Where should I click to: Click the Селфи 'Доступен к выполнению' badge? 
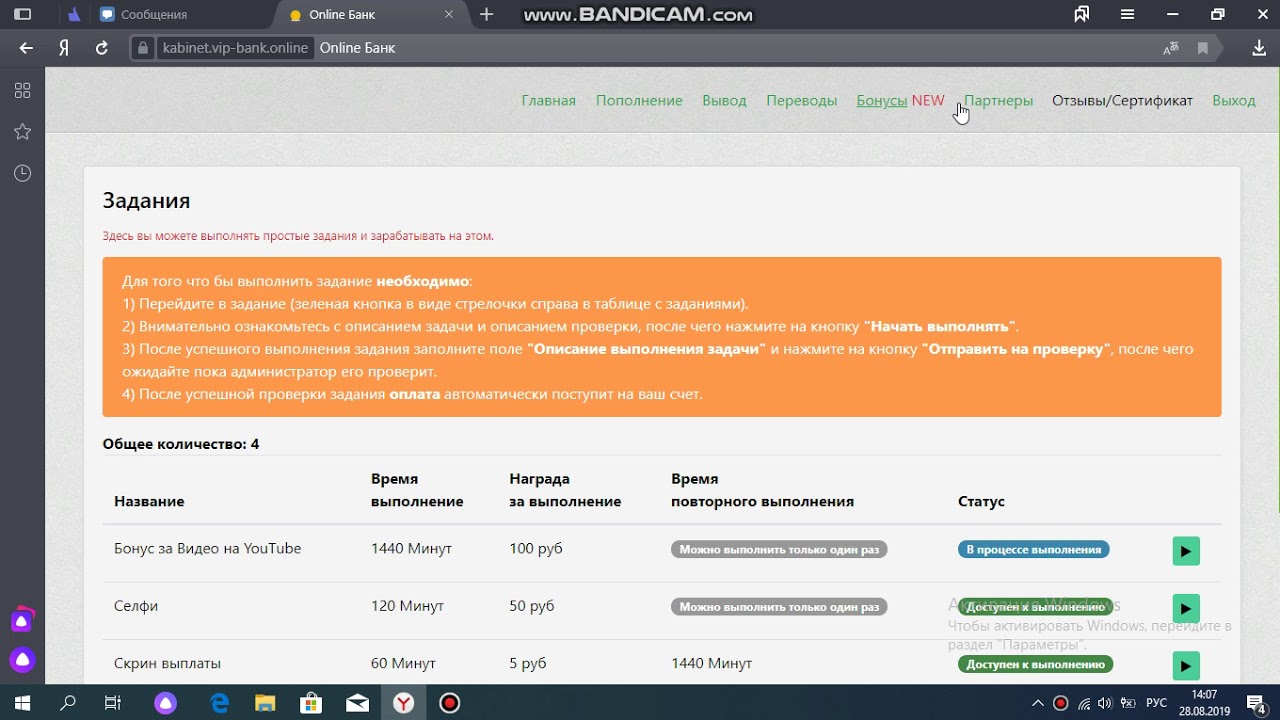(1035, 607)
